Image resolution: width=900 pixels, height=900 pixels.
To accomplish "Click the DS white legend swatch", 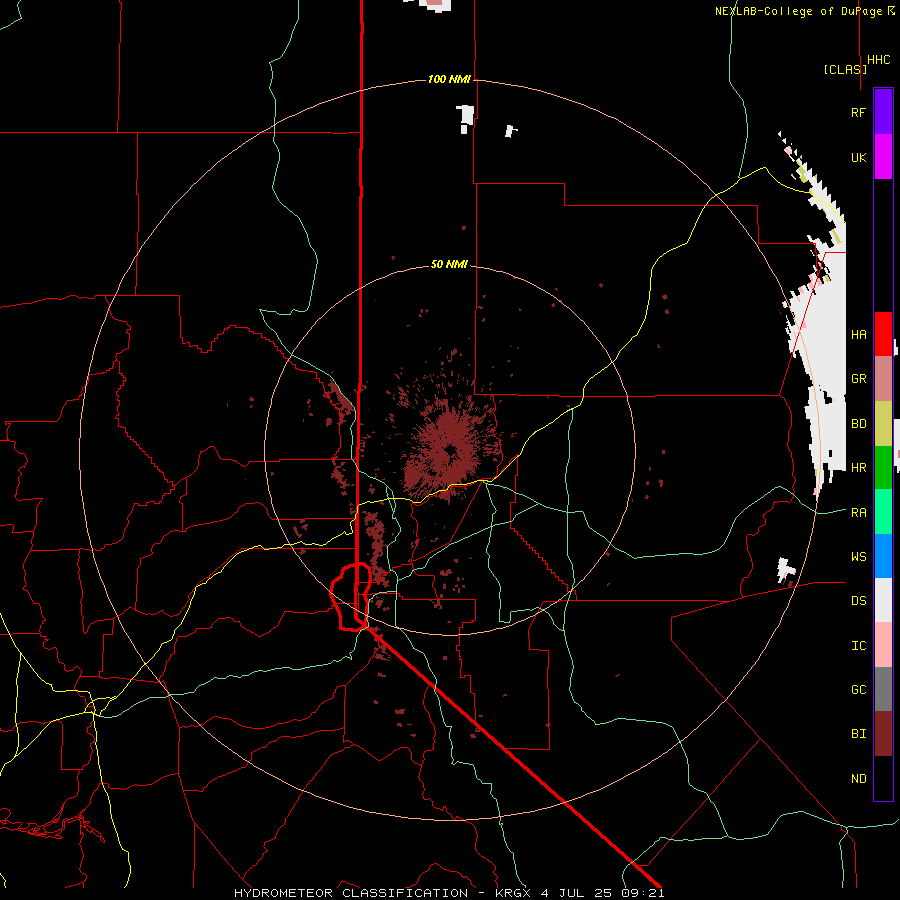I will [883, 600].
